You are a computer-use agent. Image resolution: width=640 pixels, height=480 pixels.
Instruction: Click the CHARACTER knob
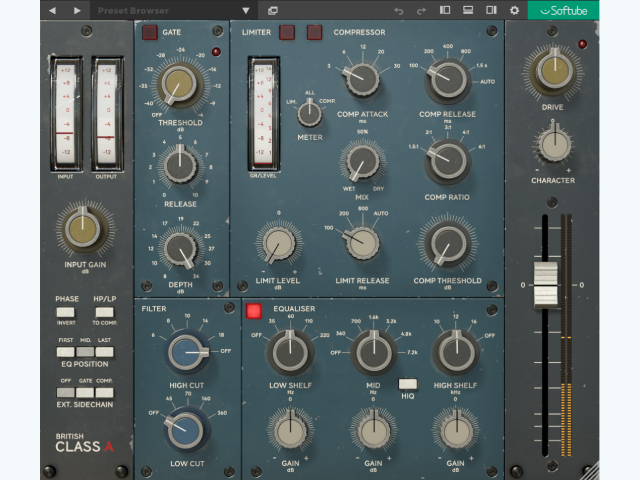(554, 144)
